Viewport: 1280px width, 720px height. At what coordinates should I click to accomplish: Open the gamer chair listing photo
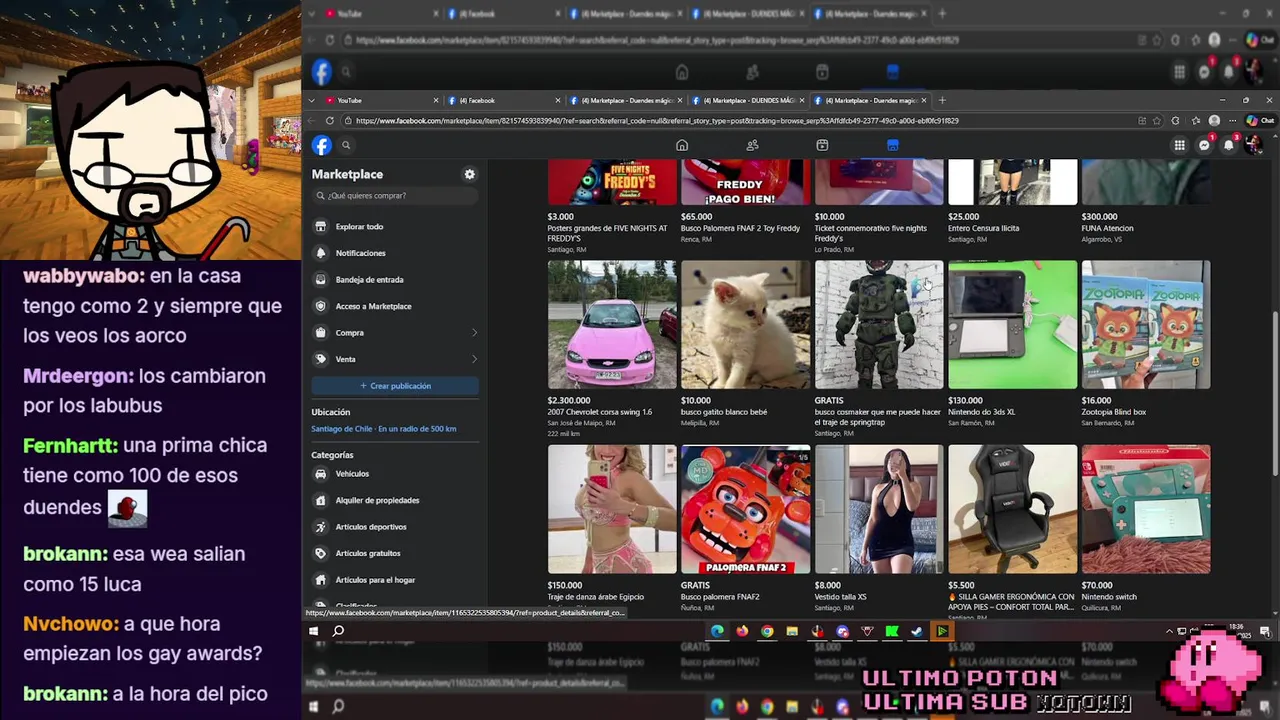(x=1013, y=509)
